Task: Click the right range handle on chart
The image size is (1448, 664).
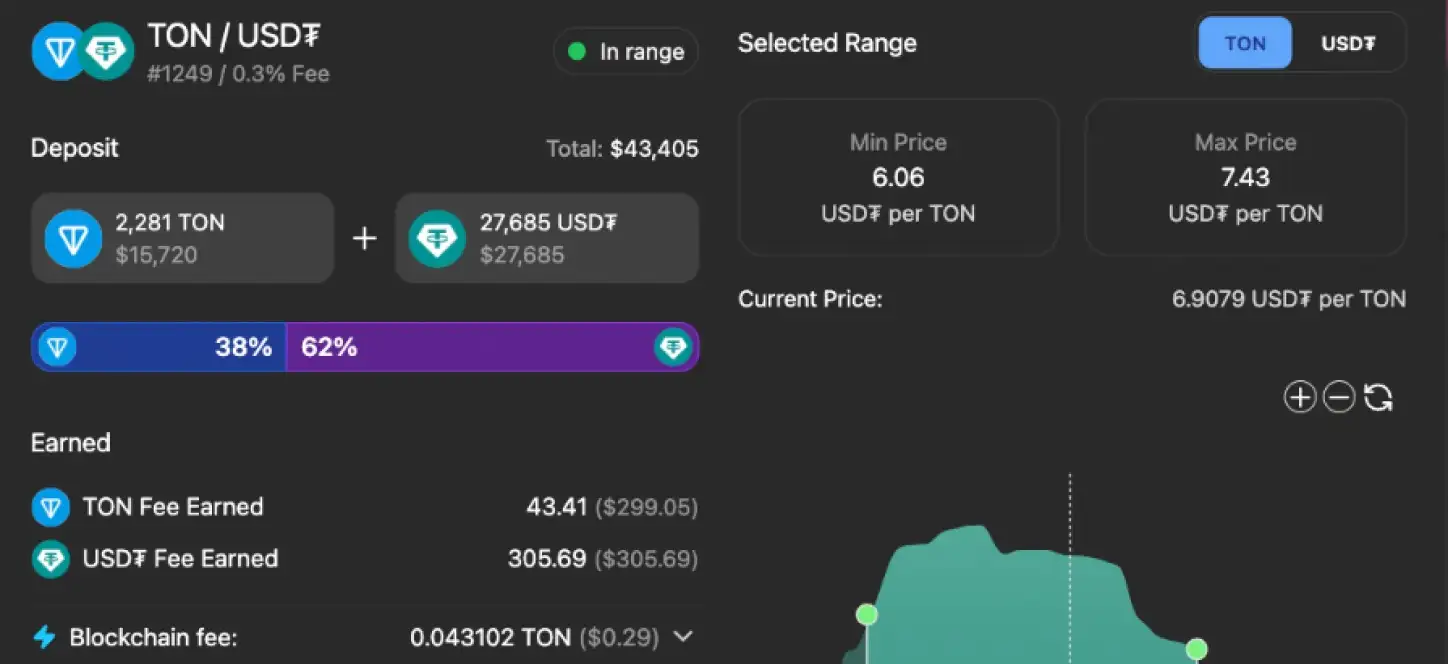Action: [1196, 649]
